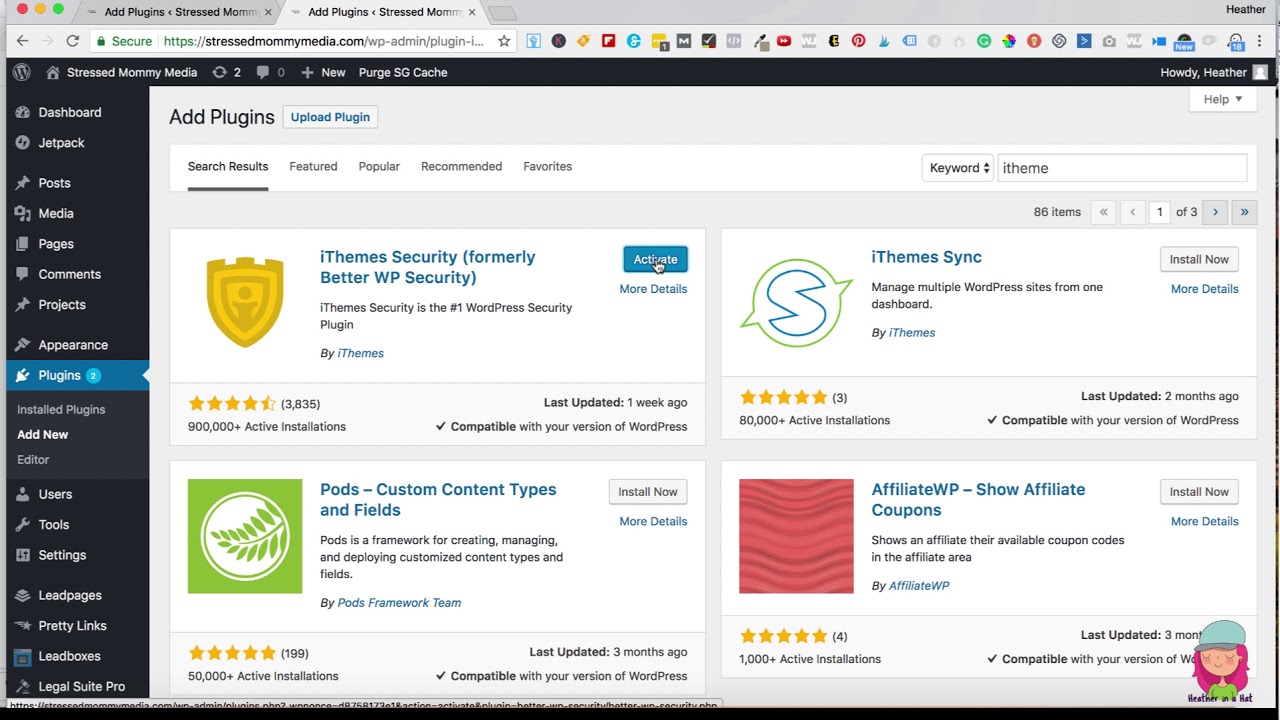Open Leadpages in the sidebar
The image size is (1280, 720).
point(70,595)
